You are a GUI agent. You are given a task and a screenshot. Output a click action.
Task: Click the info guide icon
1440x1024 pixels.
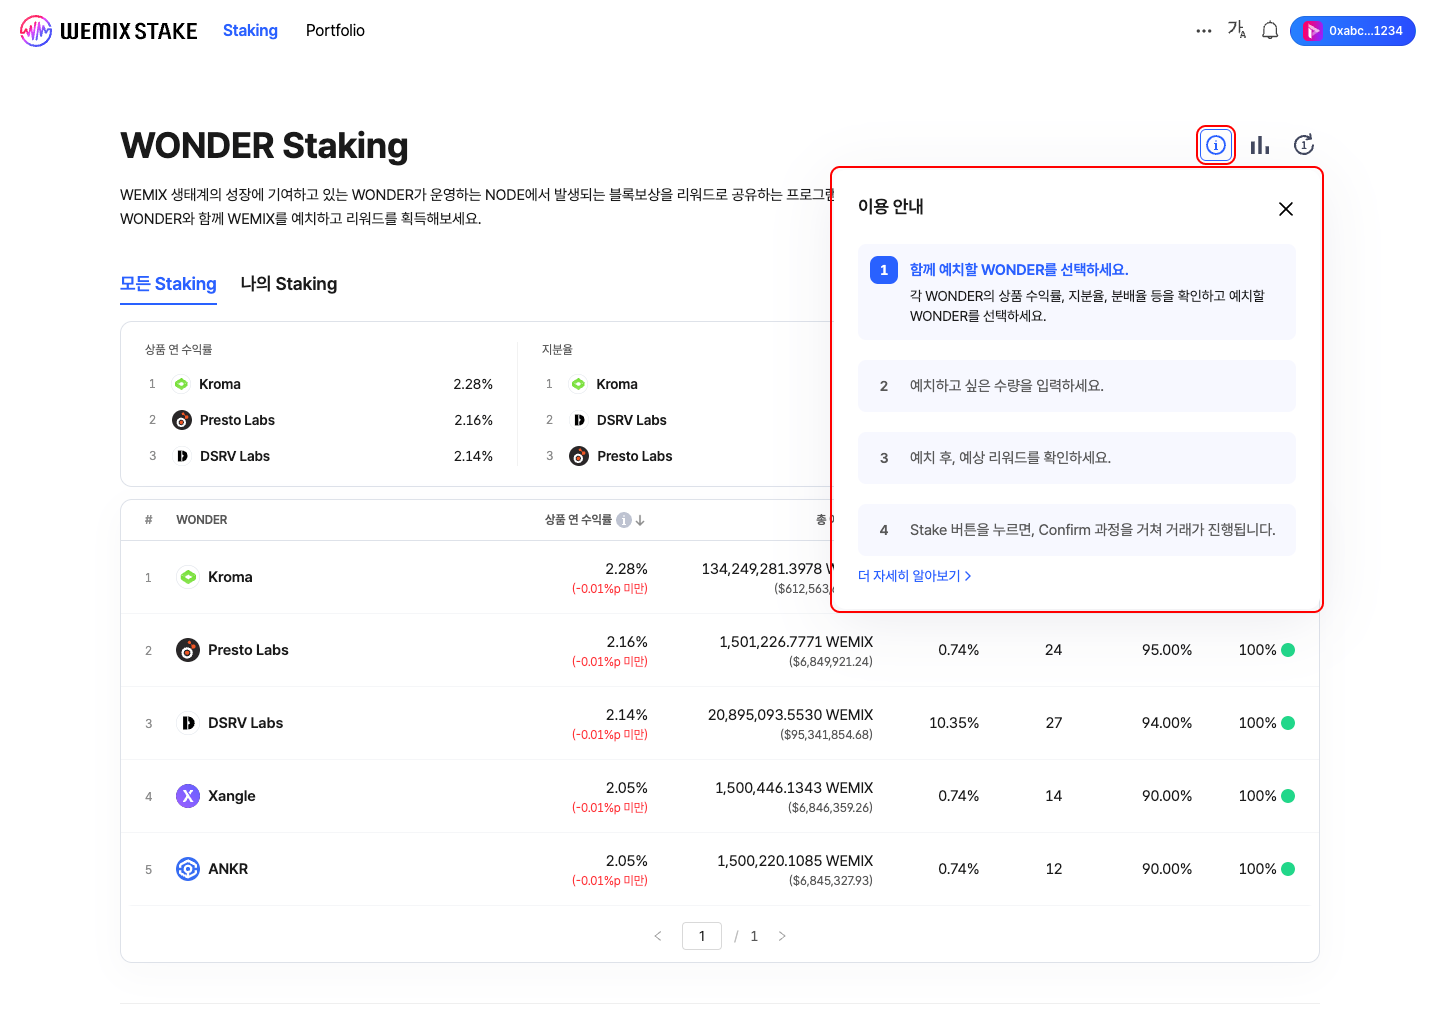click(1216, 145)
